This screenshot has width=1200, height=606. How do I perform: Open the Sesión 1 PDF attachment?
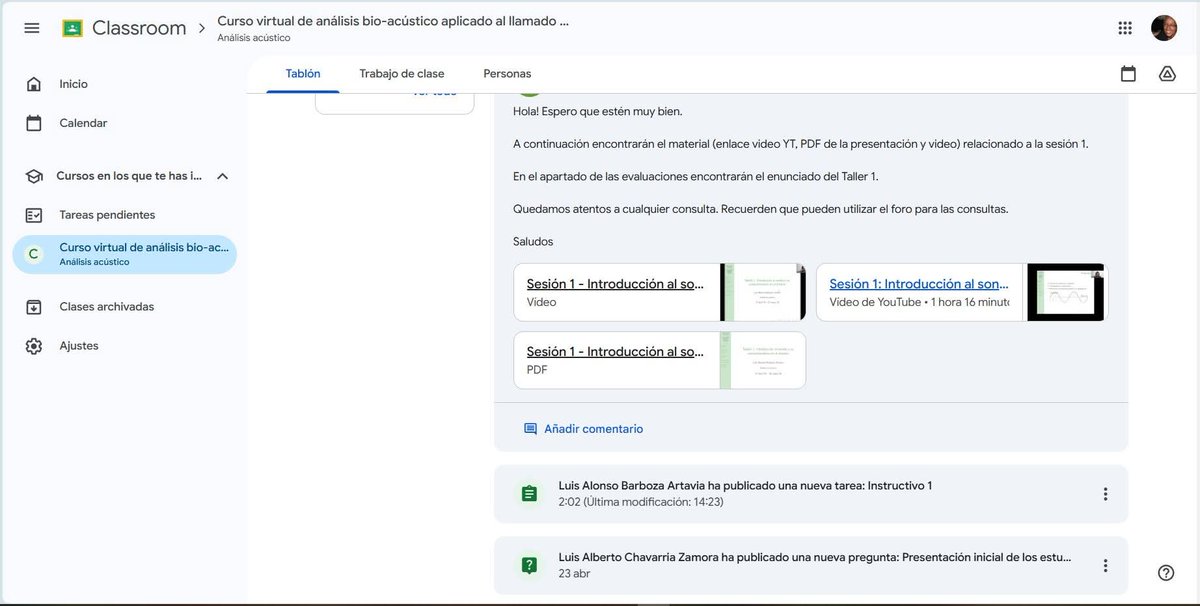point(660,360)
